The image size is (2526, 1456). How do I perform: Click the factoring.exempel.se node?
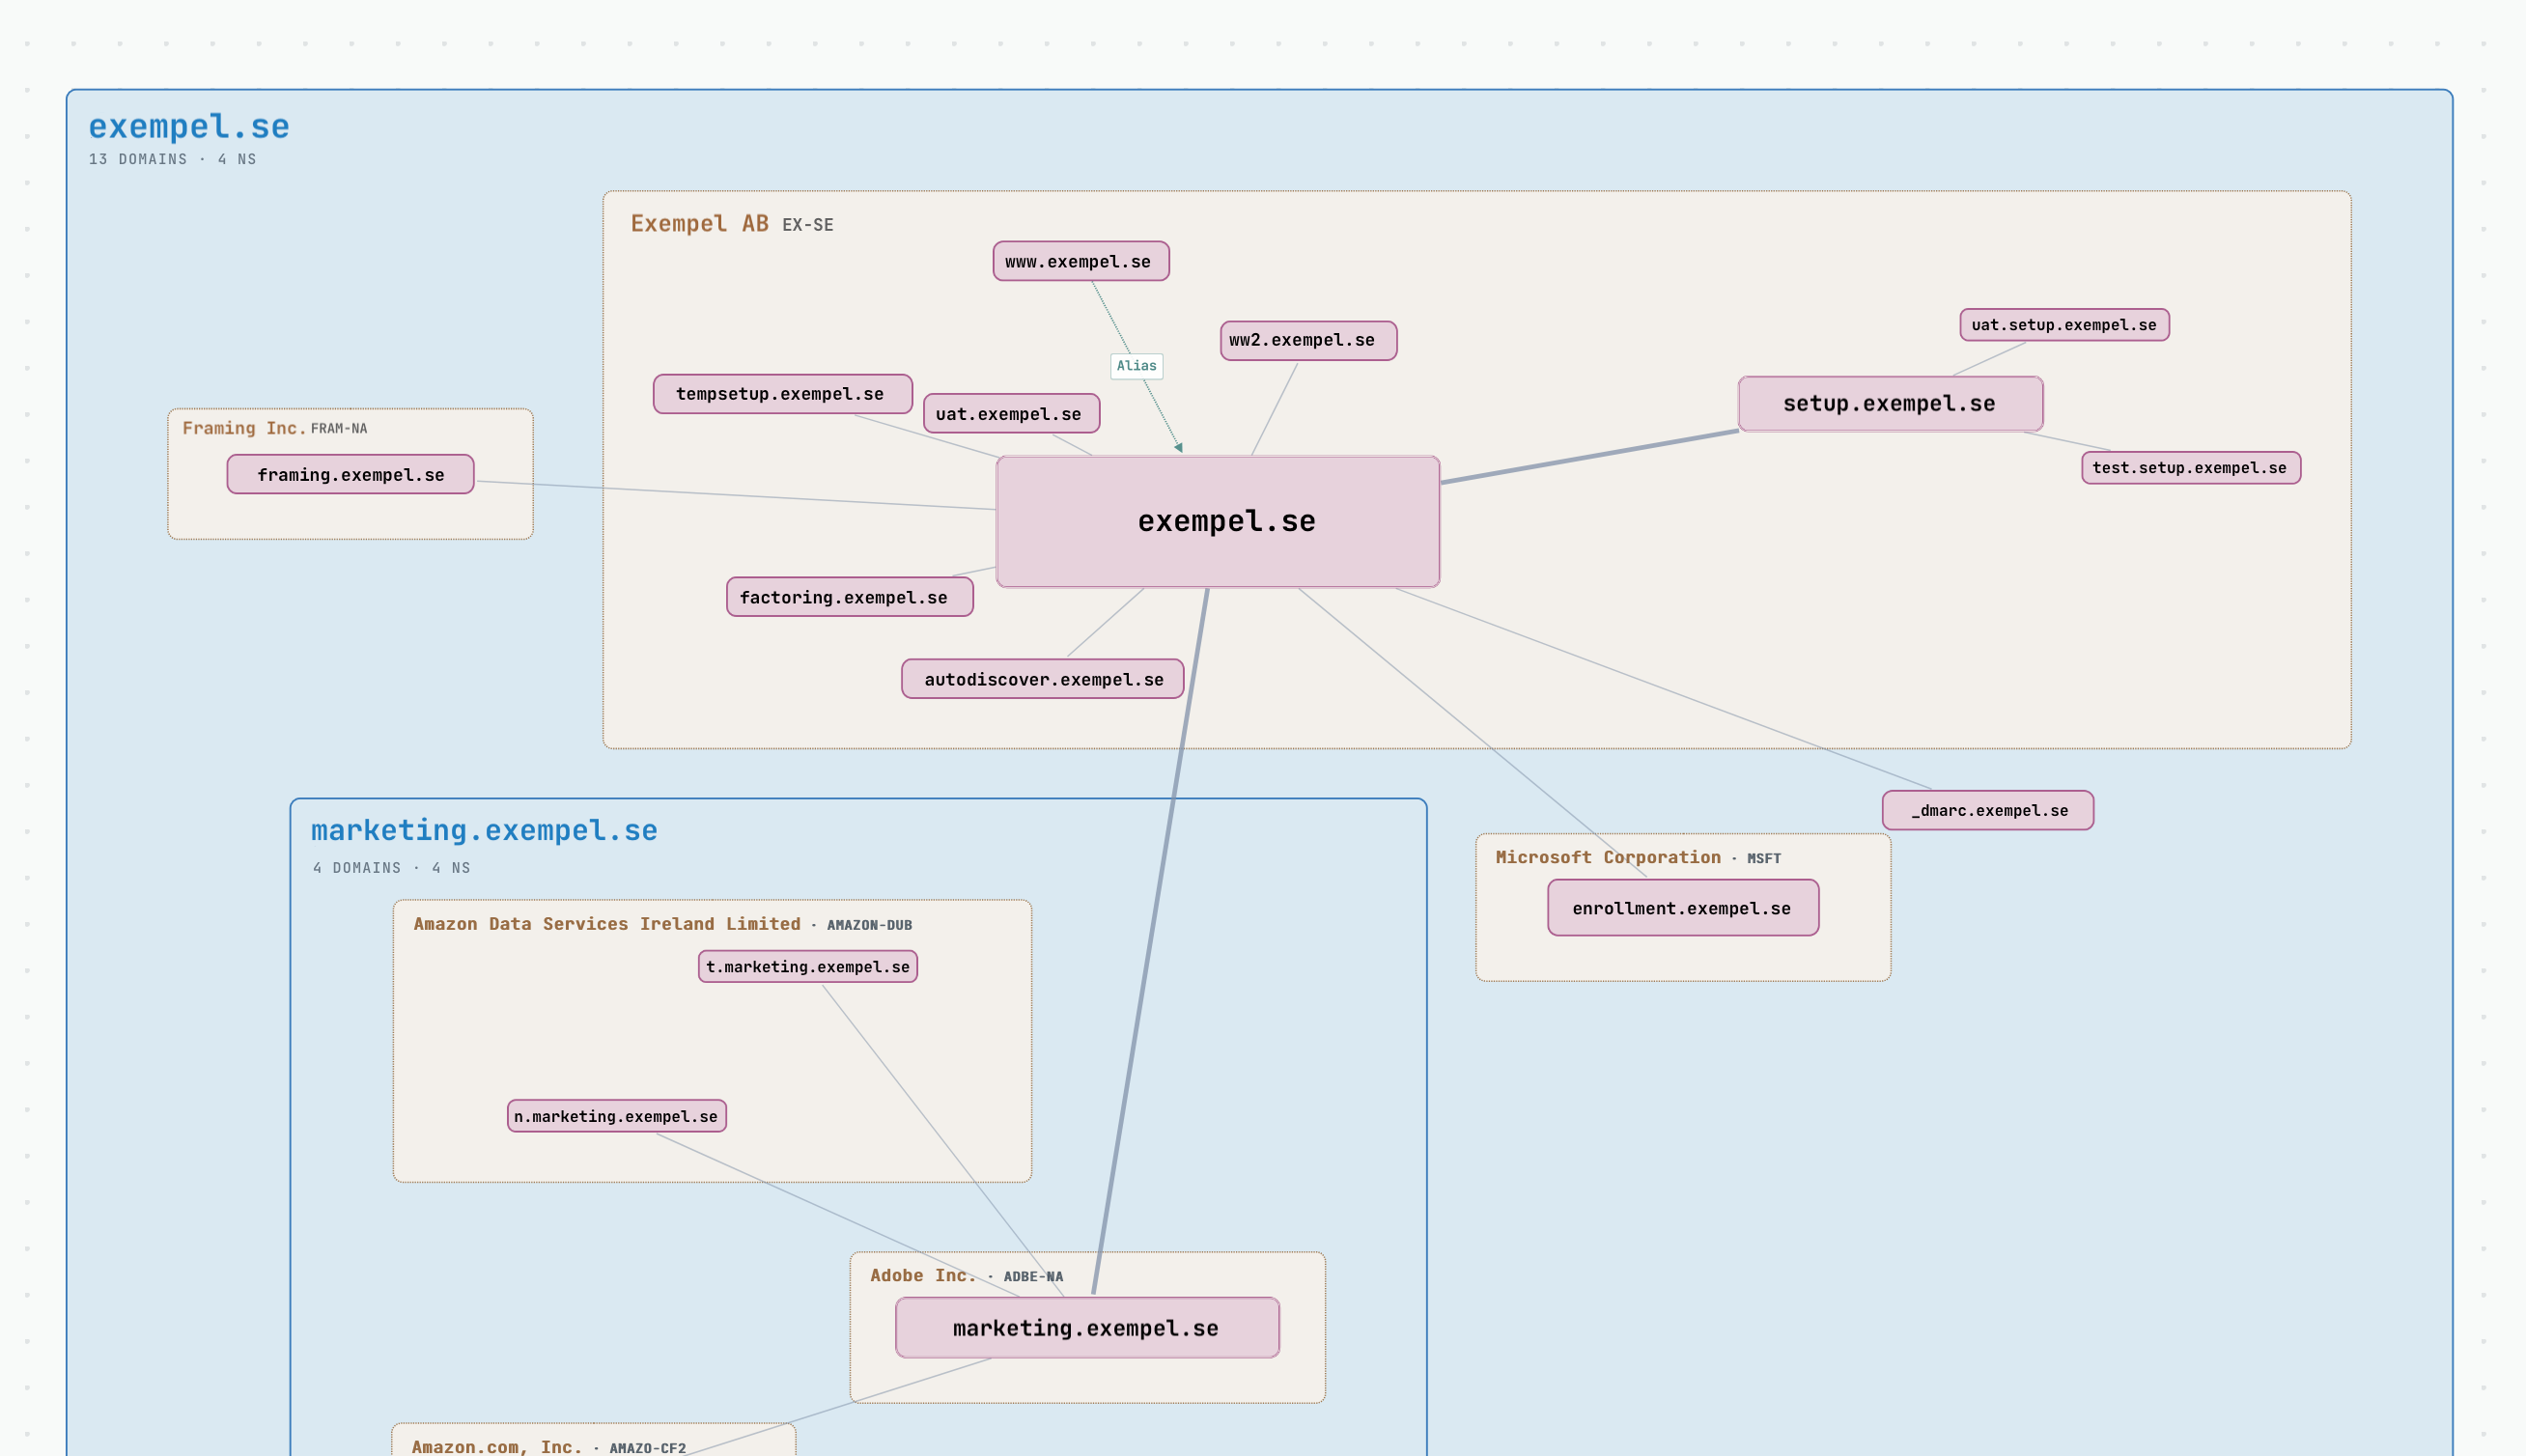(849, 596)
